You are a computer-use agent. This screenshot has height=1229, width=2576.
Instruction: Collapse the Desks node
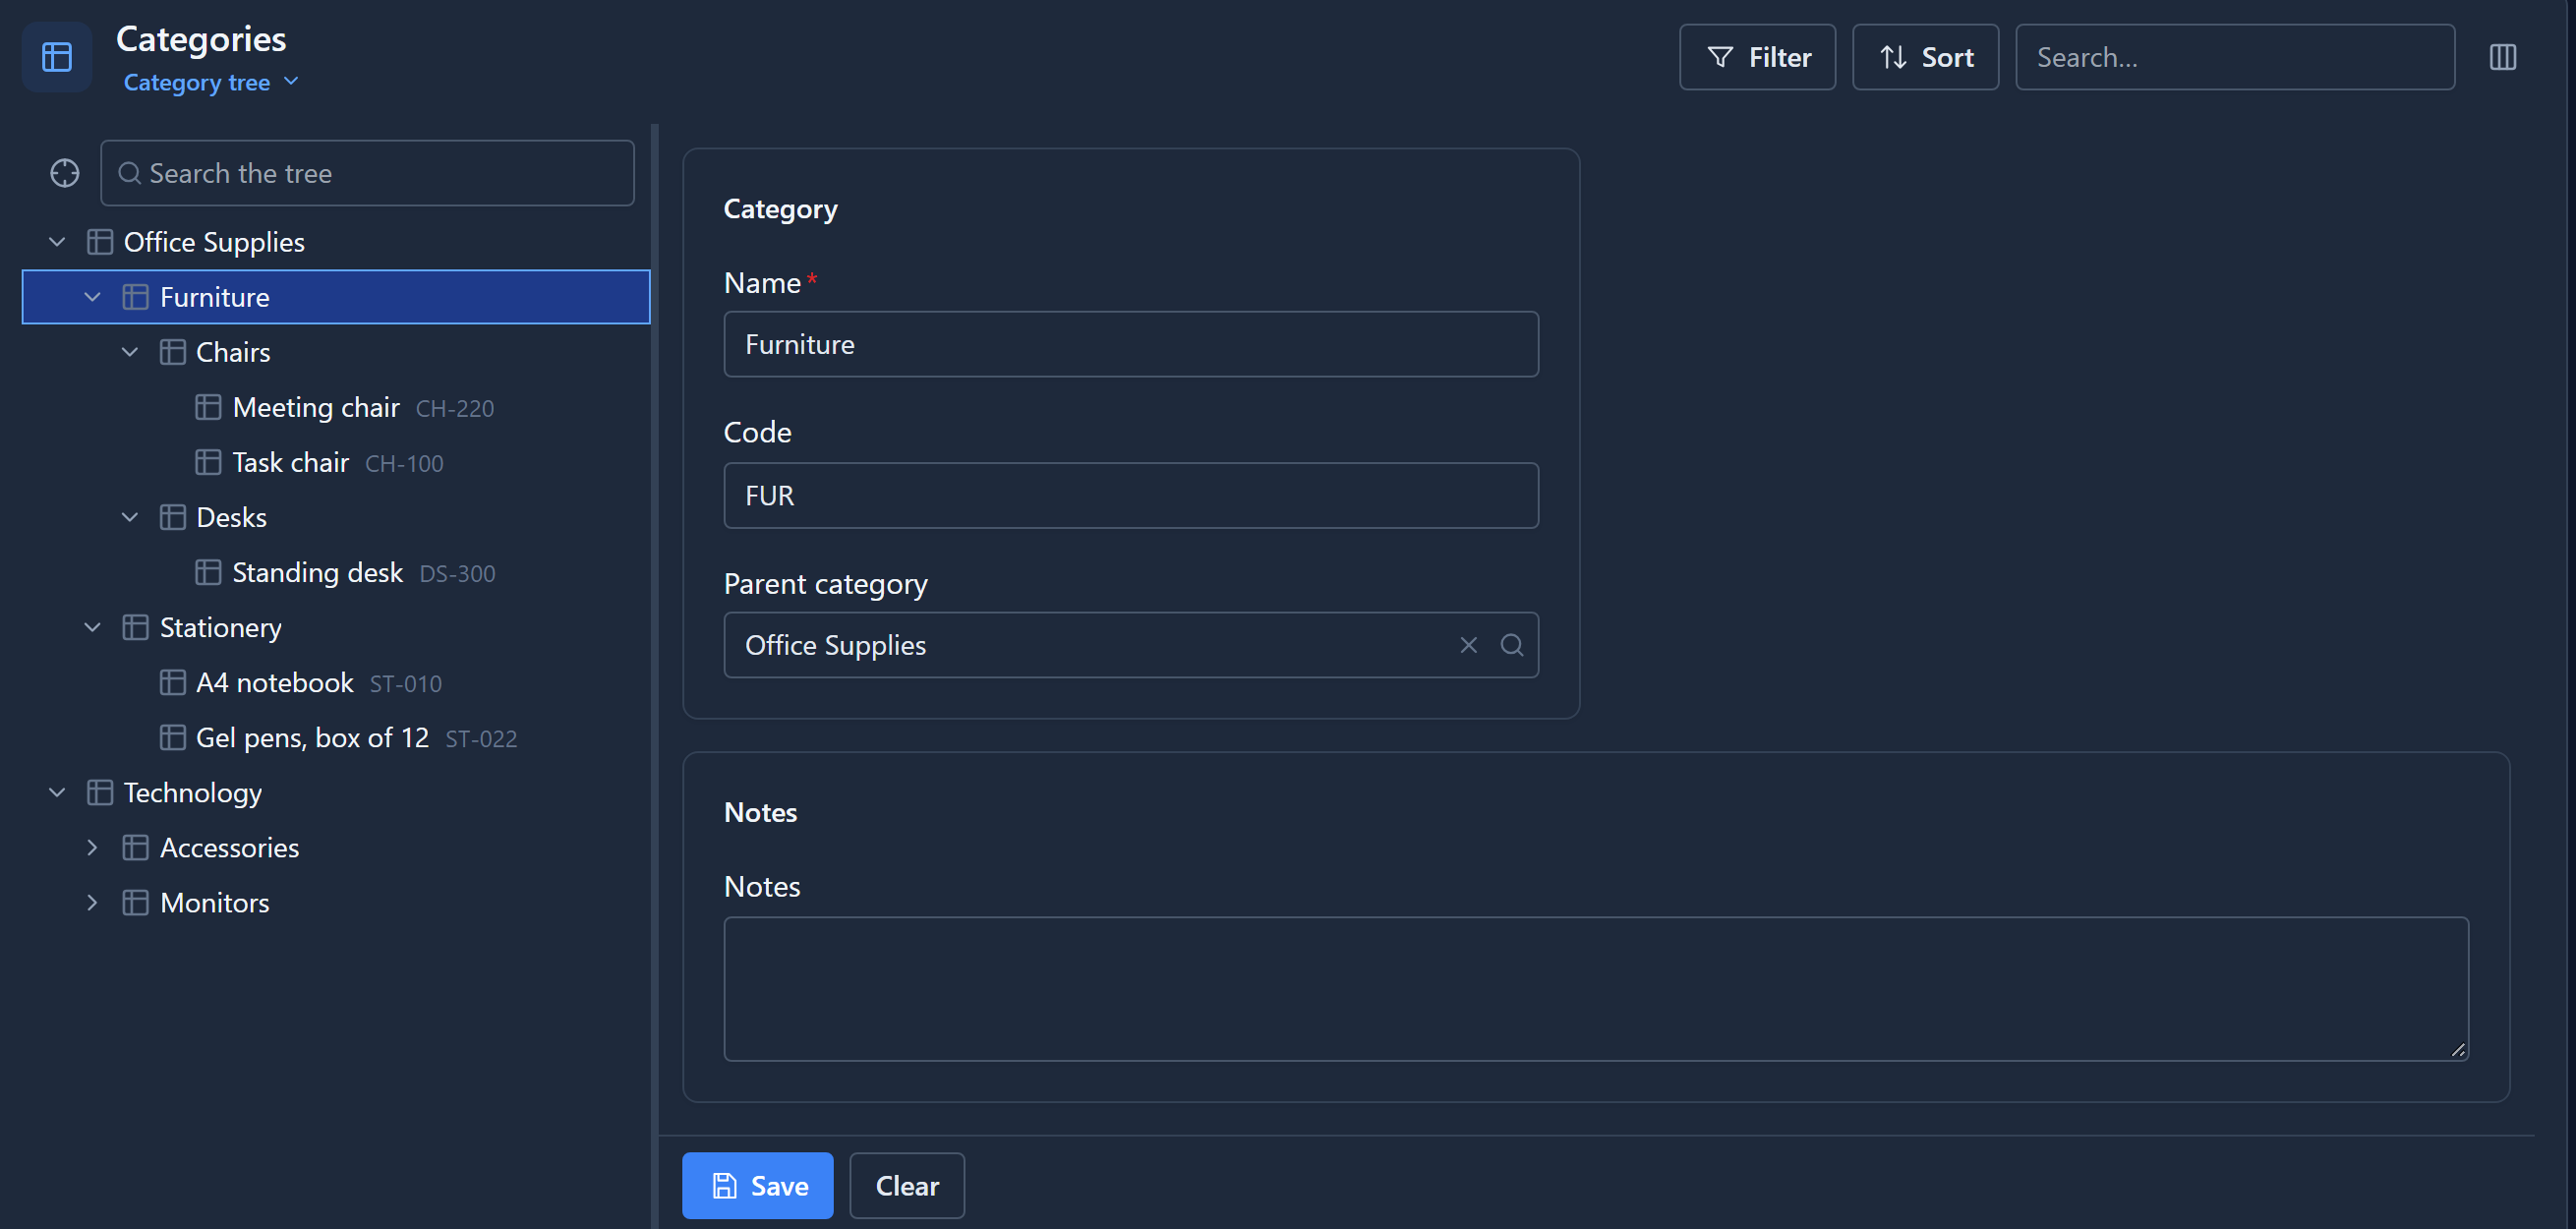click(x=129, y=517)
